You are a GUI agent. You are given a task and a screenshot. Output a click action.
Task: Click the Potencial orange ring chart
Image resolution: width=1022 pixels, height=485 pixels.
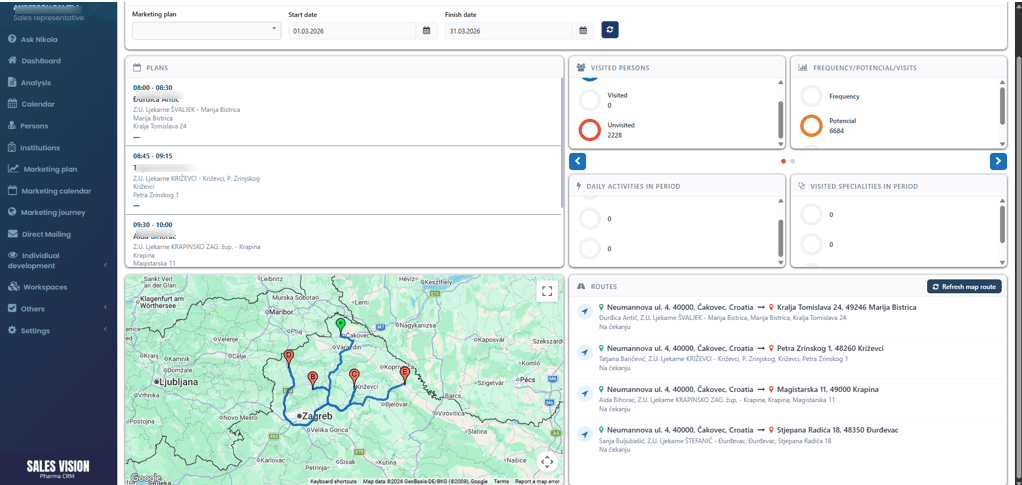tap(811, 126)
